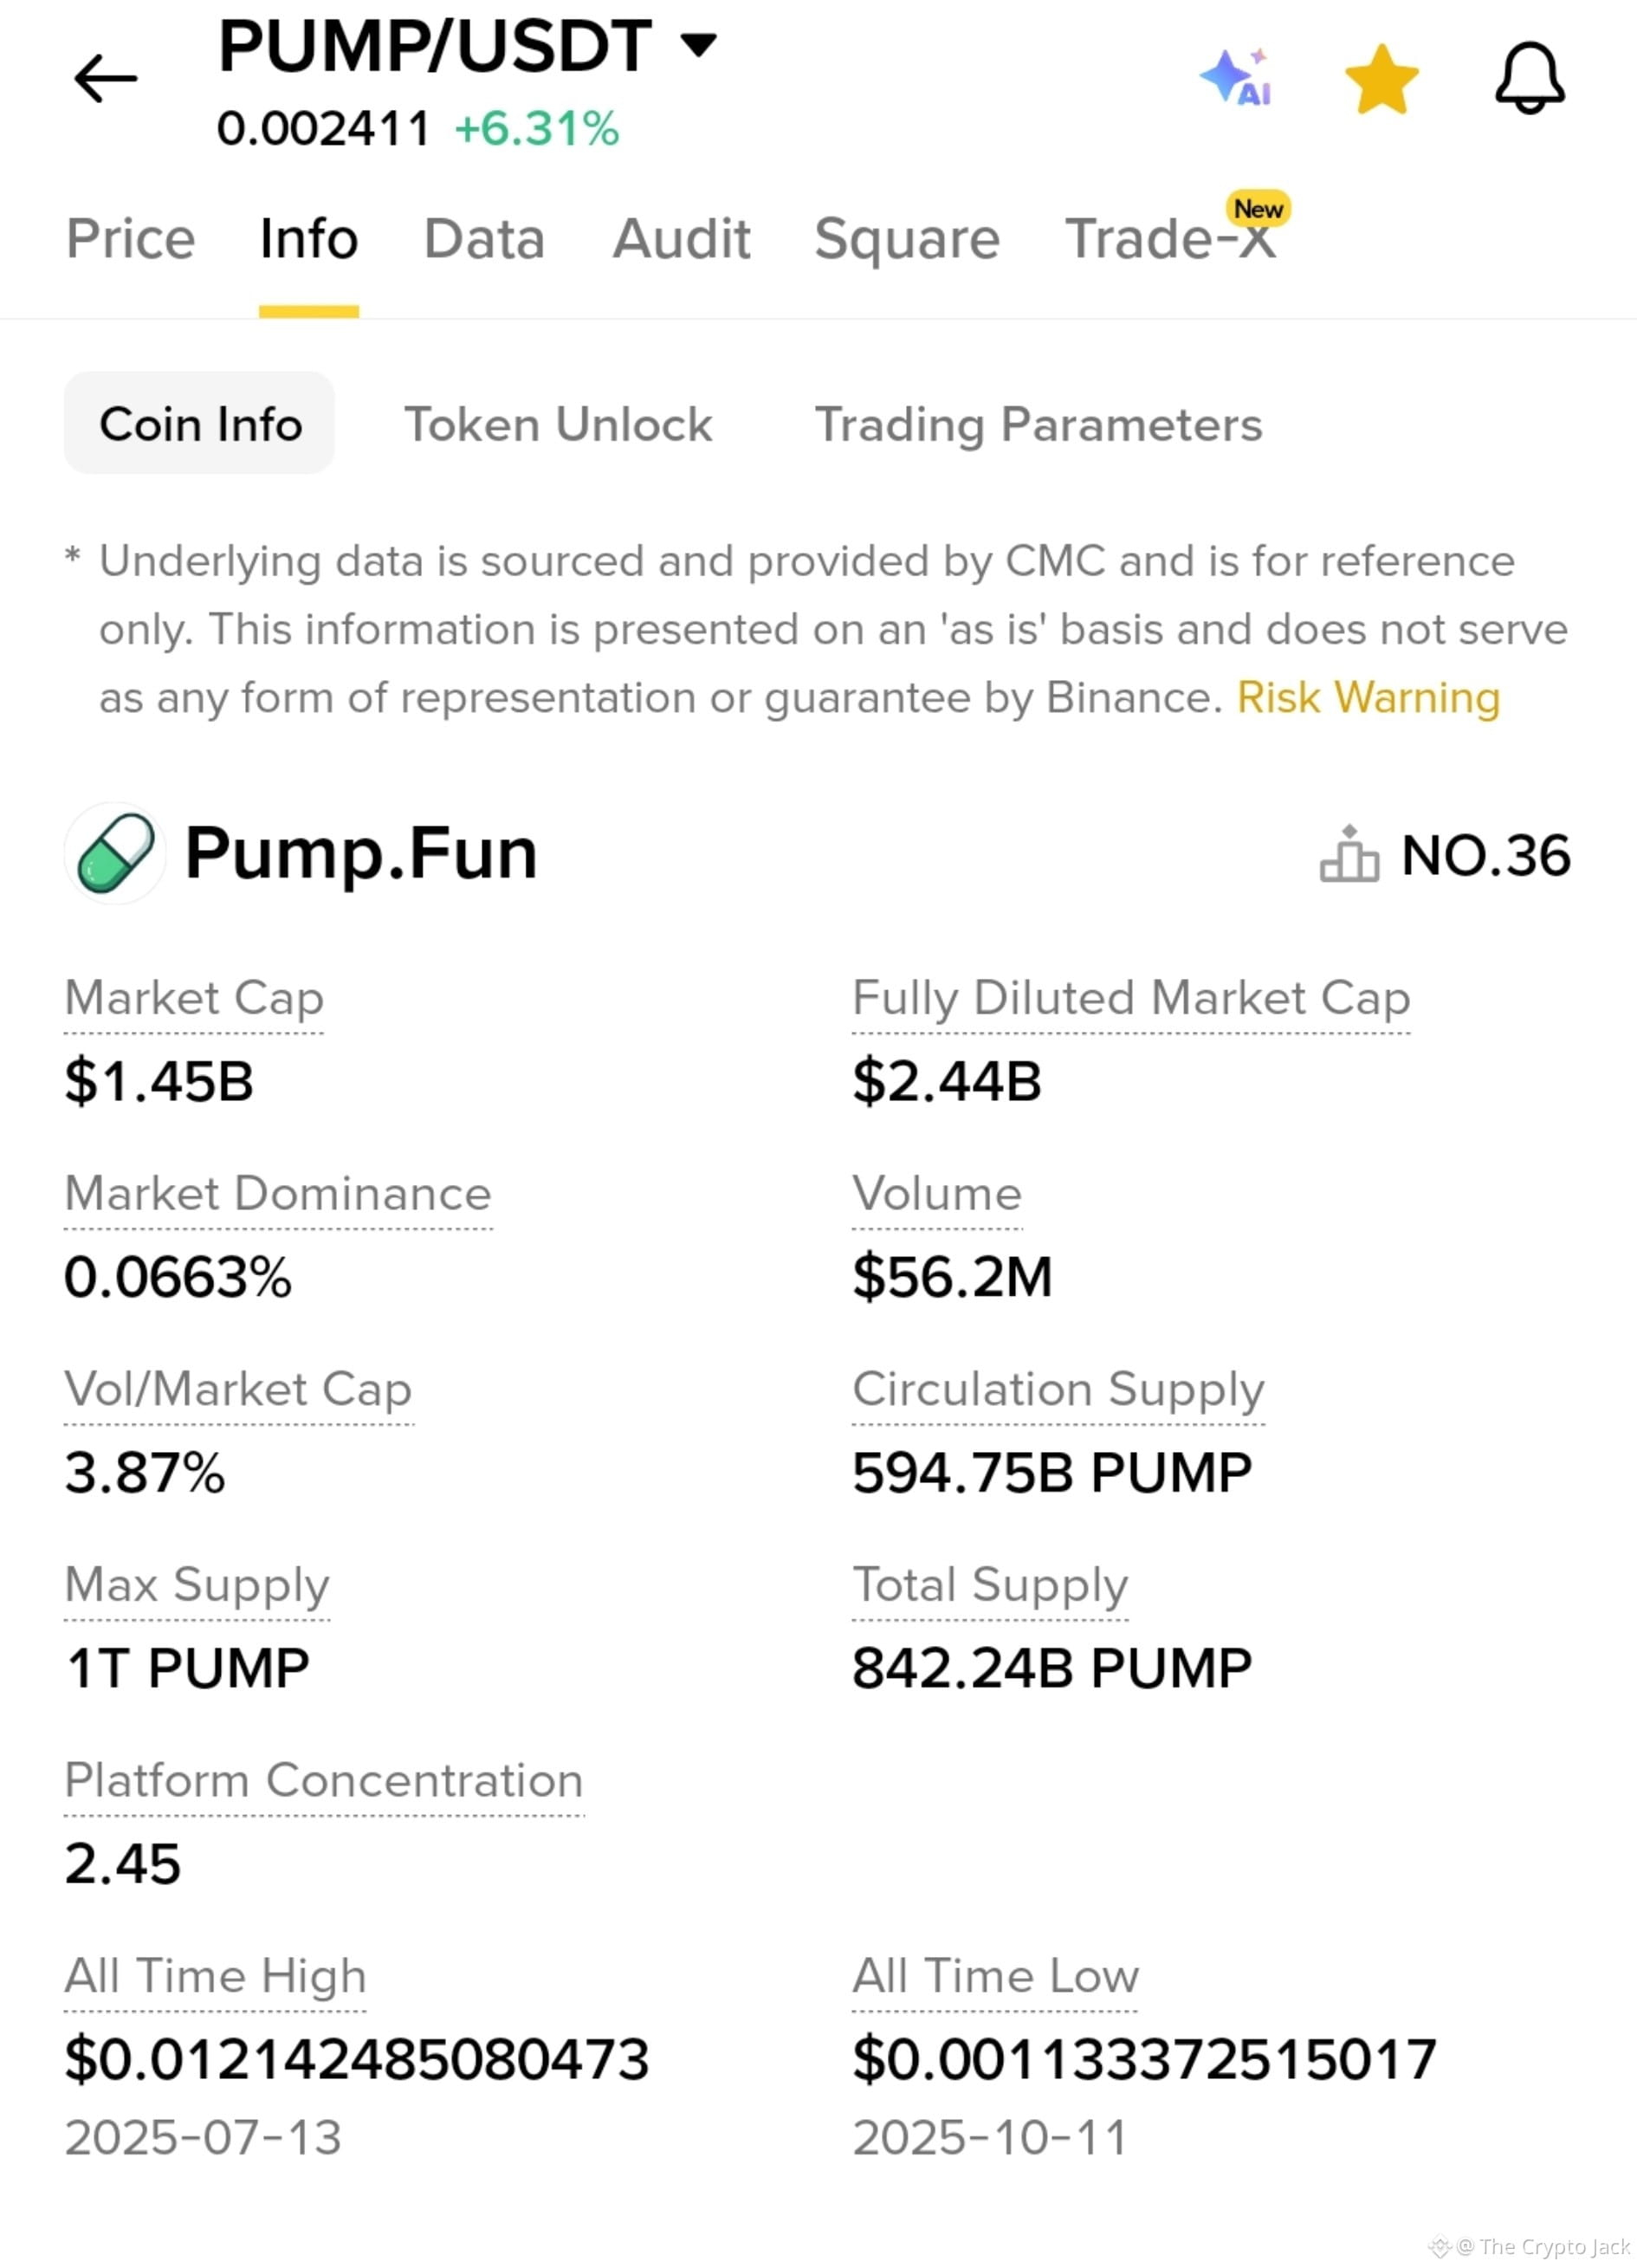Viewport: 1637px width, 2268px height.
Task: Tap the ranking podium icon
Action: (1349, 854)
